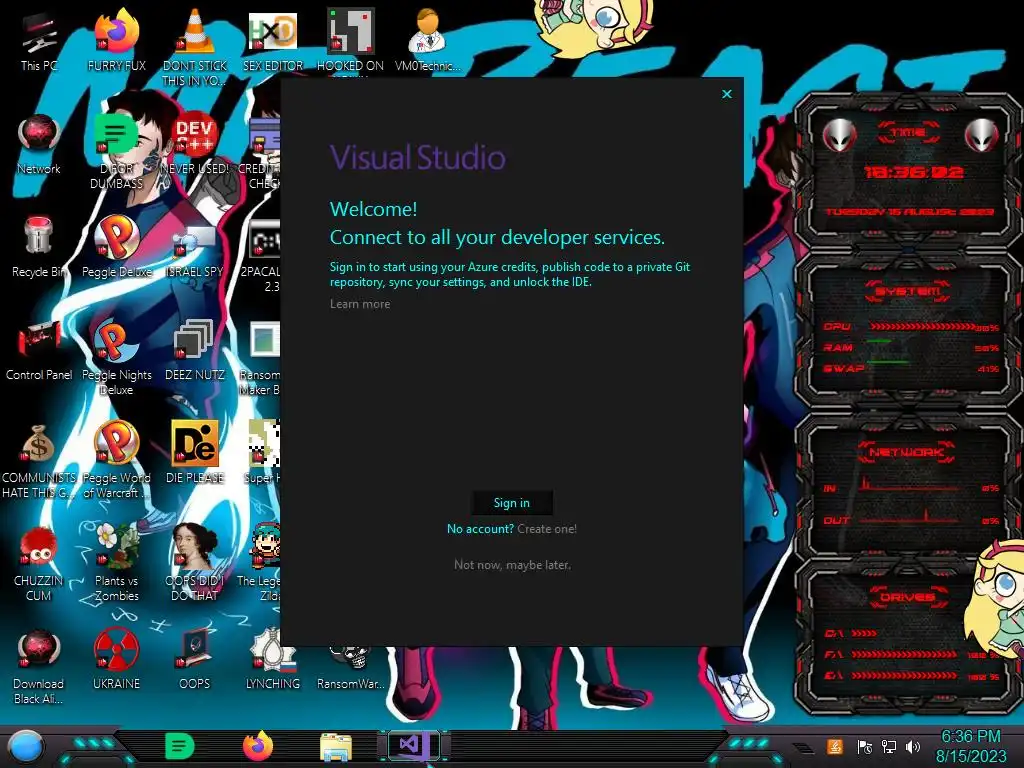Image resolution: width=1024 pixels, height=768 pixels.
Task: Click the network tray icon
Action: pyautogui.click(x=889, y=746)
